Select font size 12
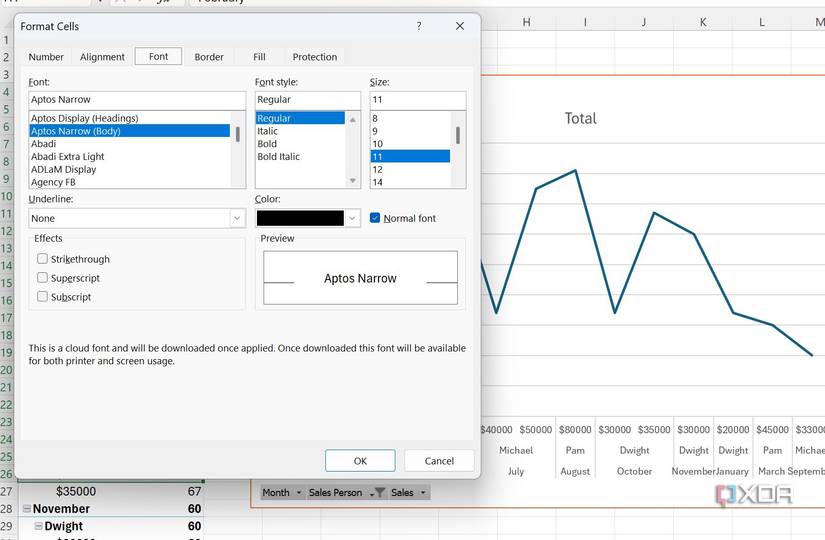 [410, 169]
